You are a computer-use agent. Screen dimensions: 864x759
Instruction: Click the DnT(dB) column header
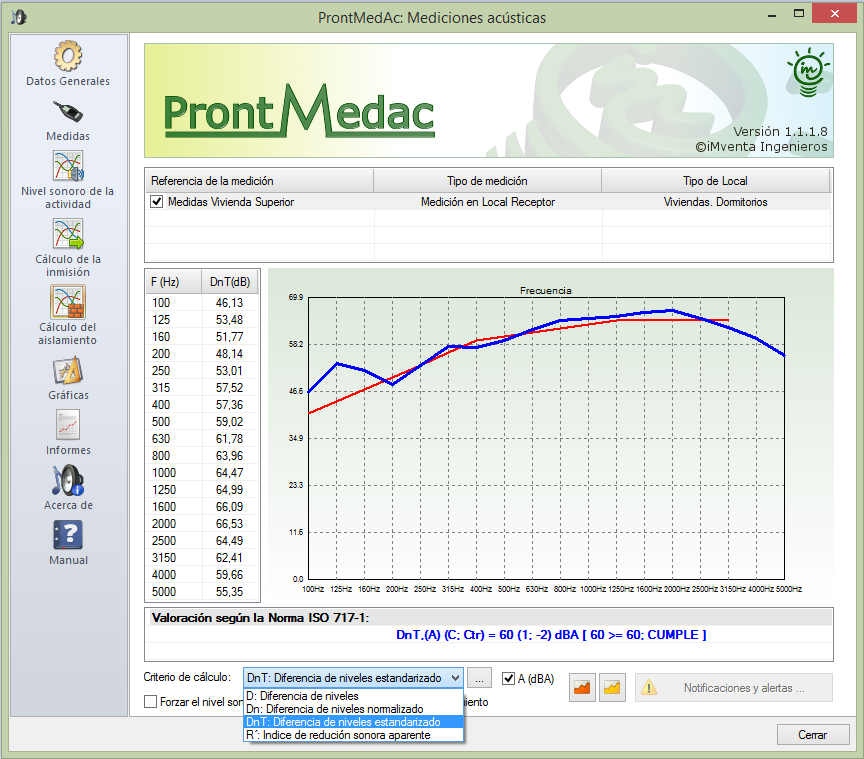(230, 282)
